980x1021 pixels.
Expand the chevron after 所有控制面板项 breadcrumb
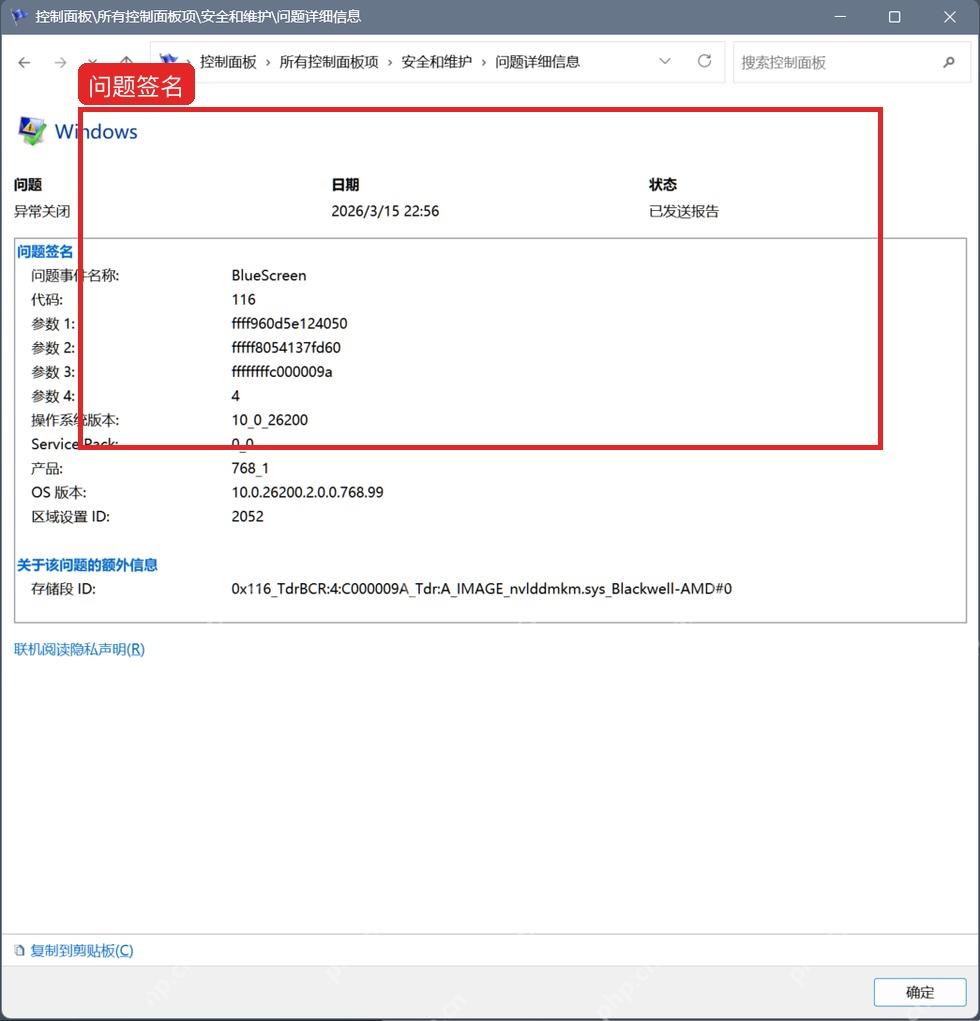point(390,63)
